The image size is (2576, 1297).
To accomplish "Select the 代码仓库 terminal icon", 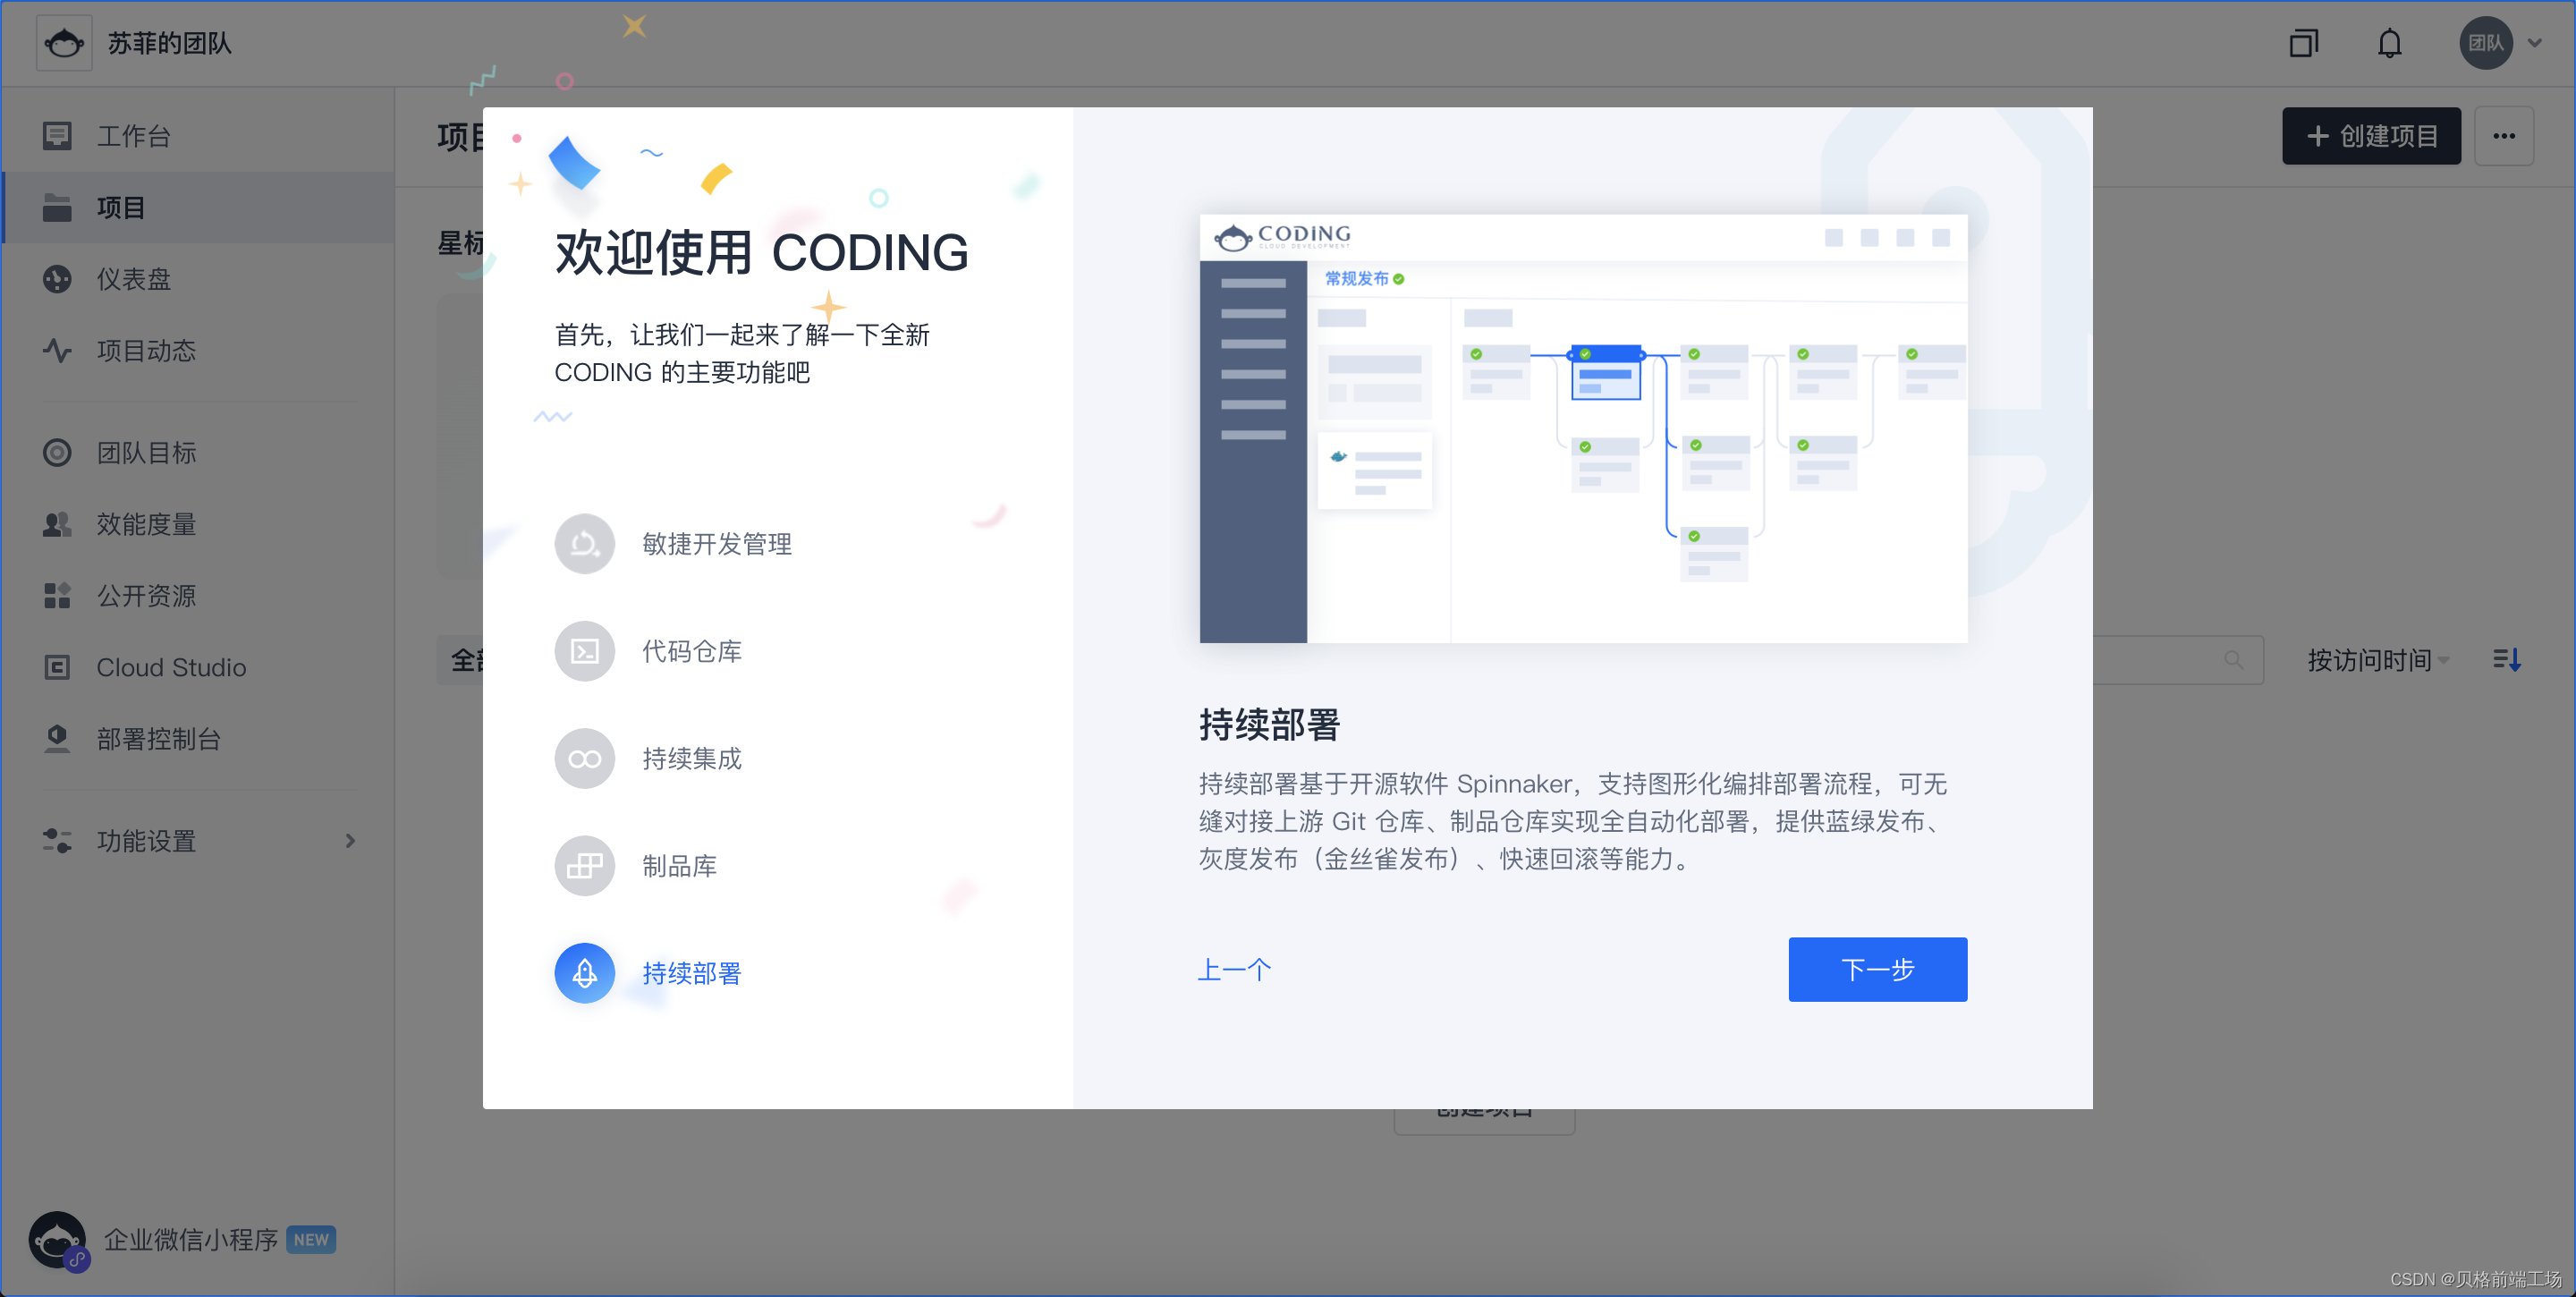I will click(x=585, y=651).
